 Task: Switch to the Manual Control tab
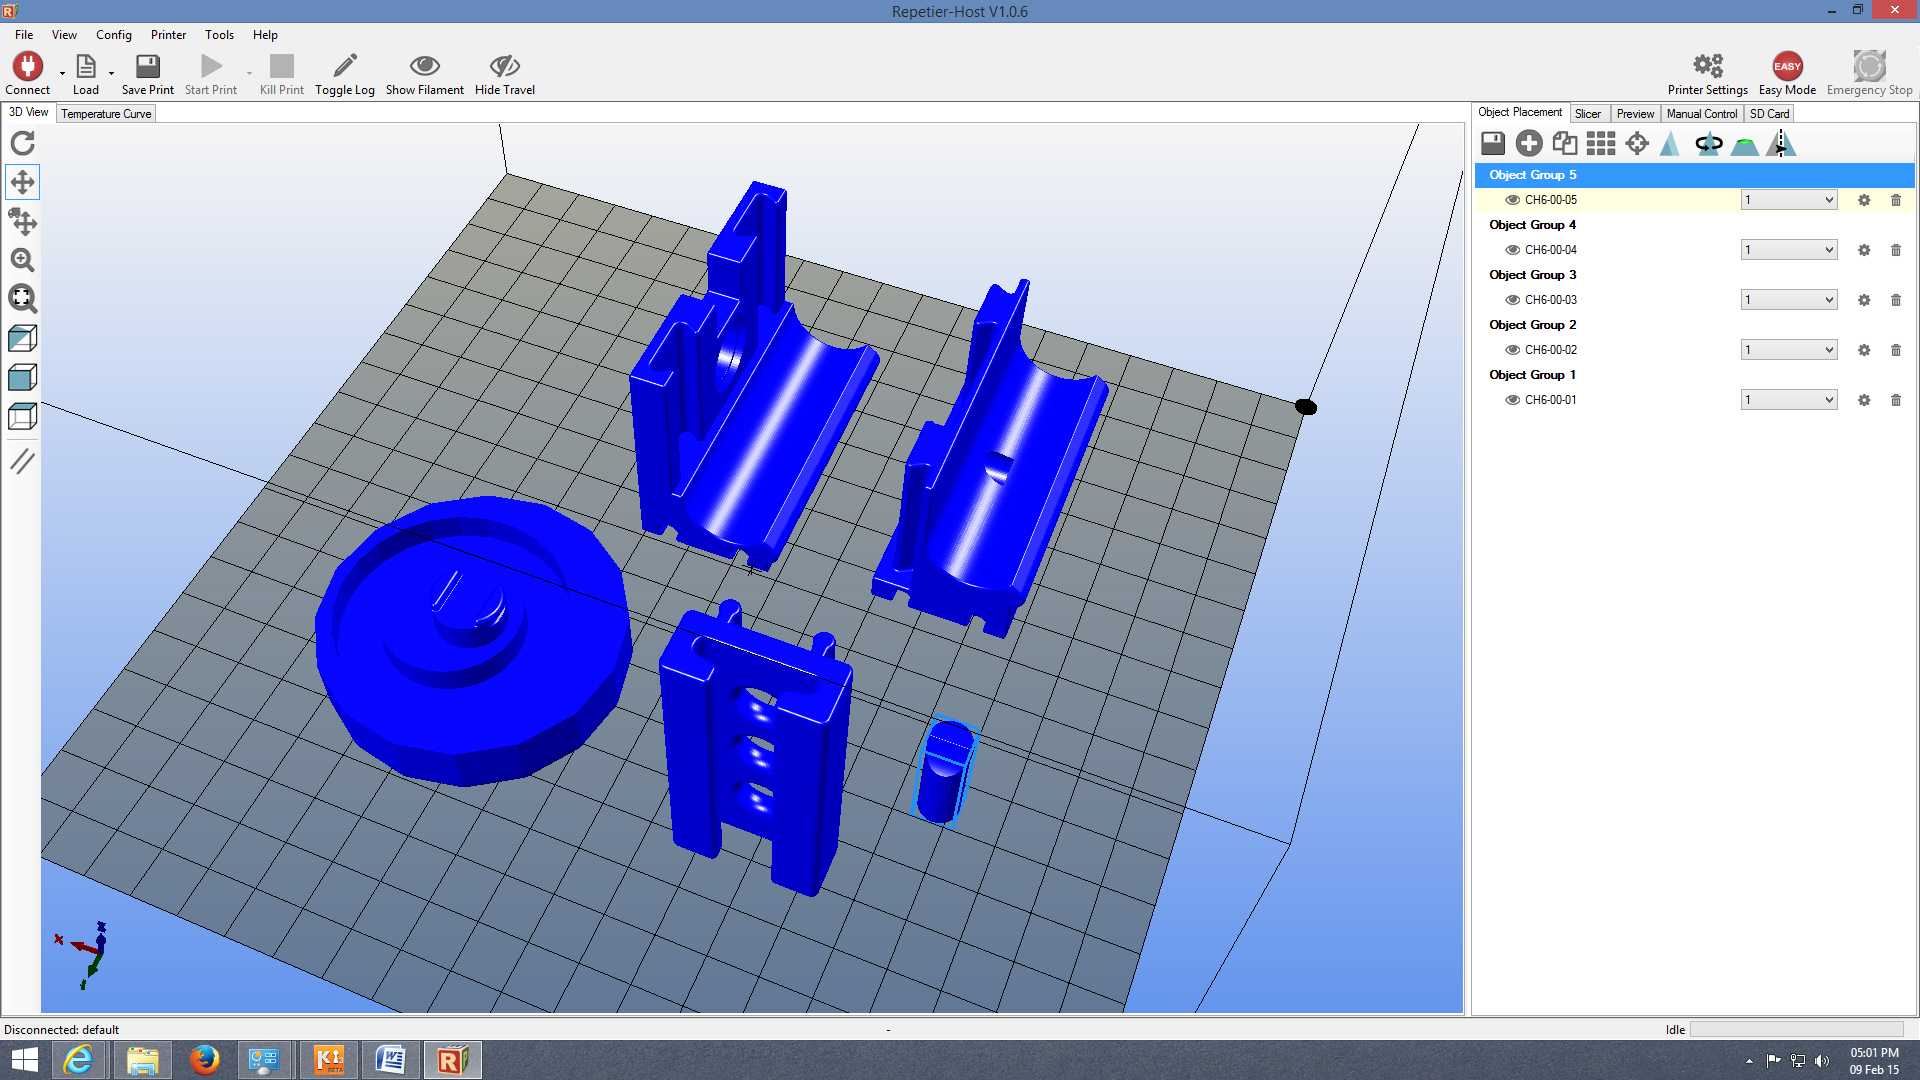point(1702,114)
